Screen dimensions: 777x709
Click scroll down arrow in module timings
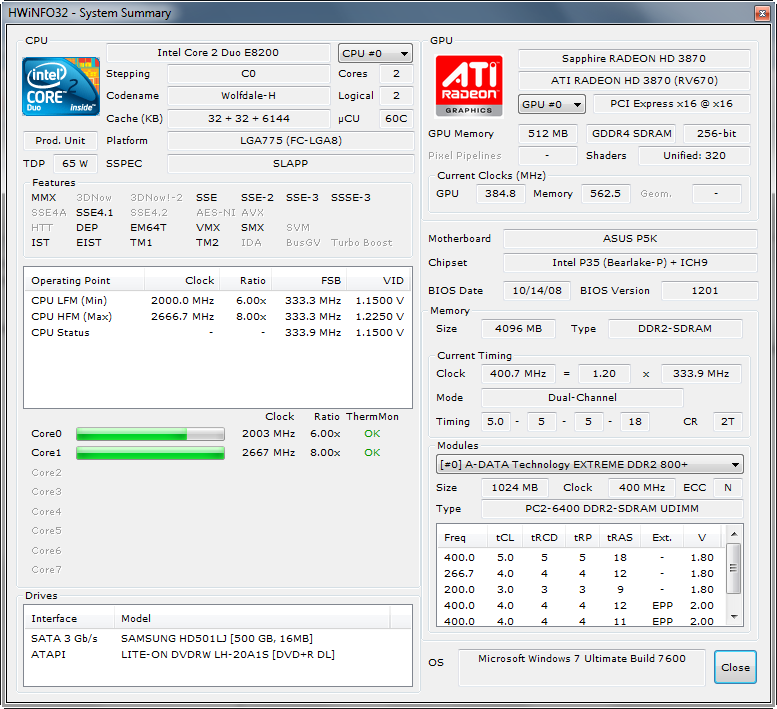734,617
